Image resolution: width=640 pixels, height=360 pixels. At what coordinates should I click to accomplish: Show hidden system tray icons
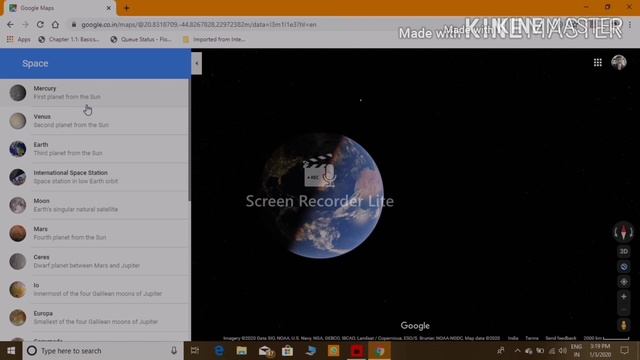[518, 351]
